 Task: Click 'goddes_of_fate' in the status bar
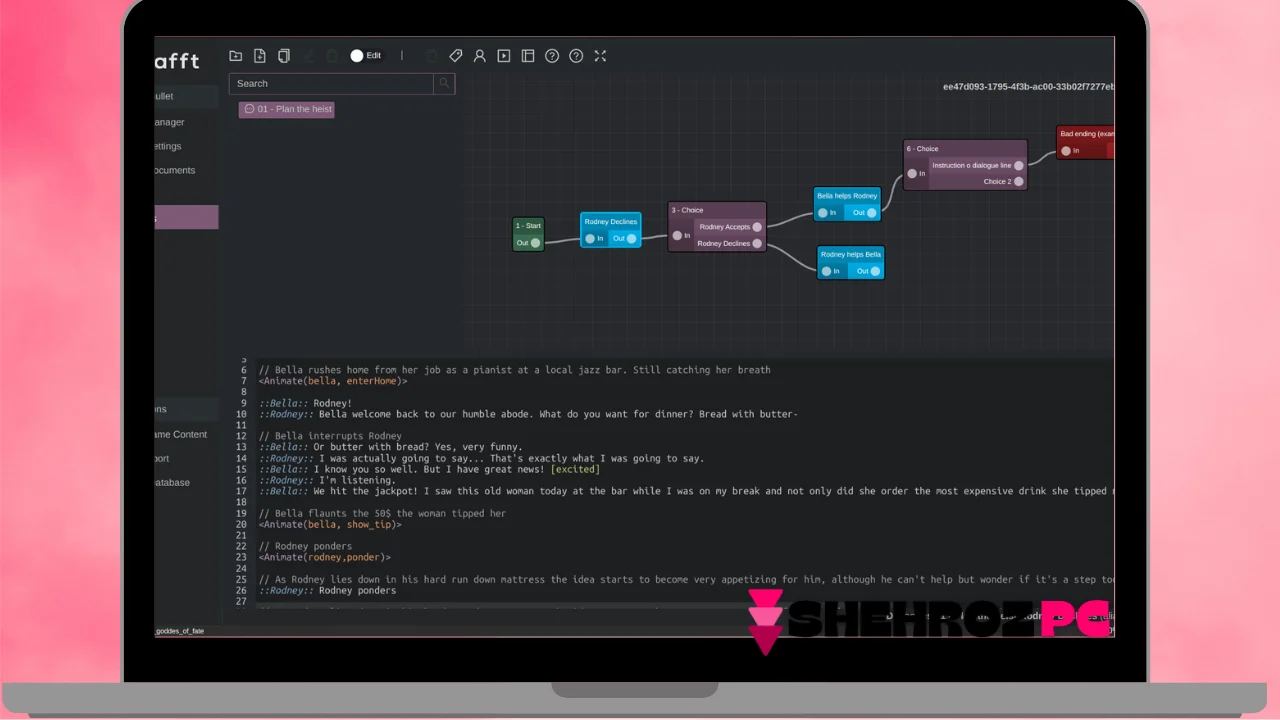tap(179, 631)
